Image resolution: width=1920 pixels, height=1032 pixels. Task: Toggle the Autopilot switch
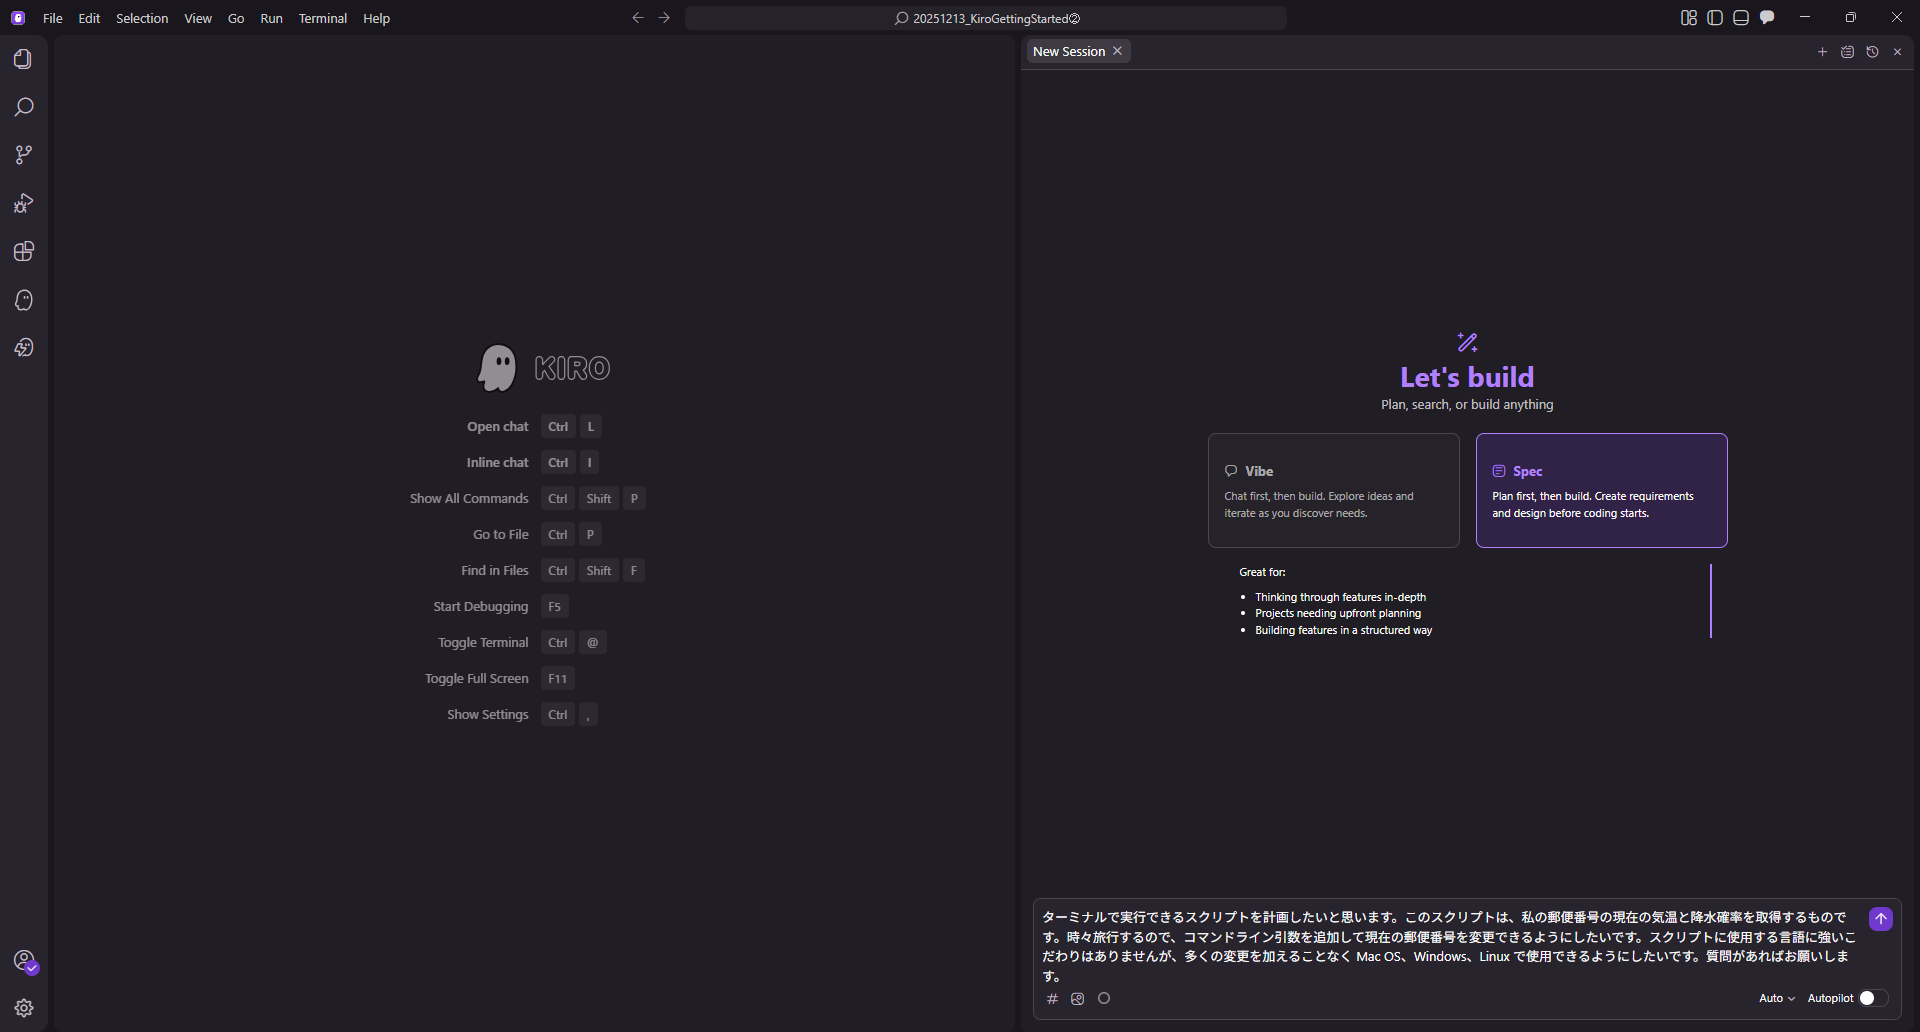coord(1872,998)
